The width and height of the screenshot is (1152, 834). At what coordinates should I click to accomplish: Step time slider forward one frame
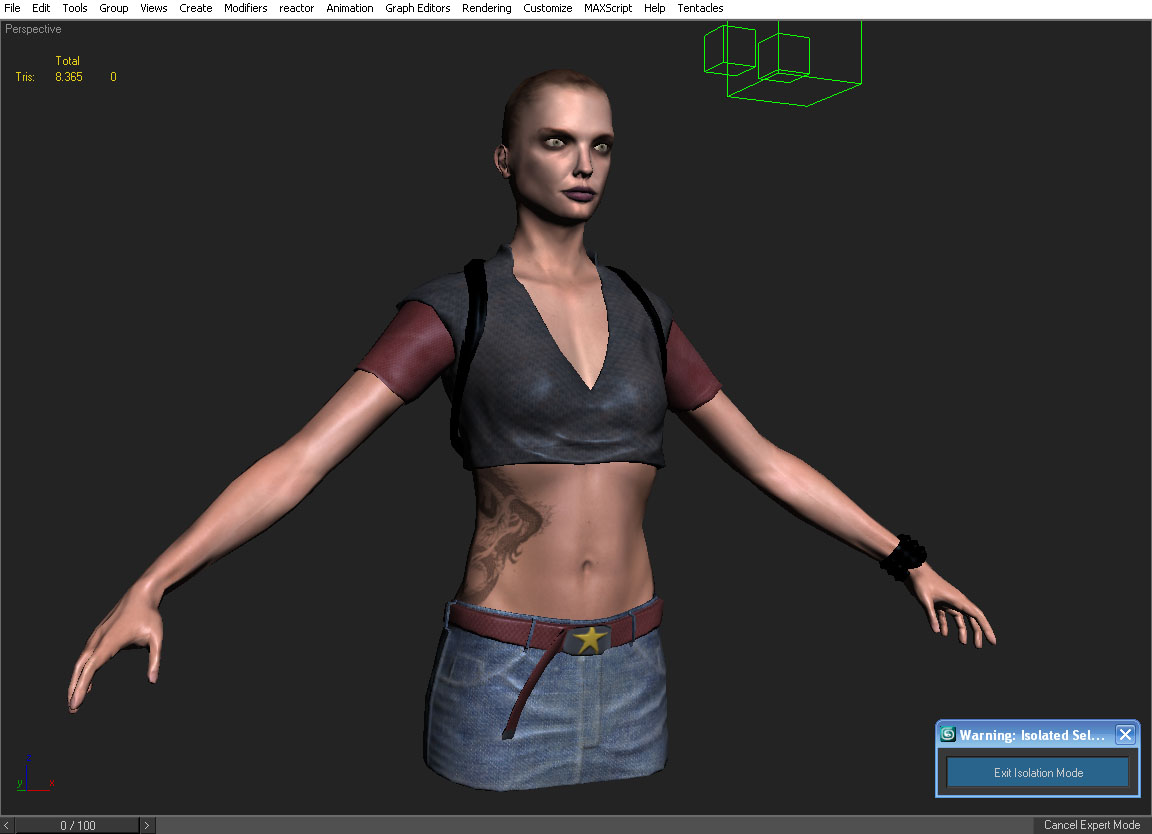coord(147,825)
